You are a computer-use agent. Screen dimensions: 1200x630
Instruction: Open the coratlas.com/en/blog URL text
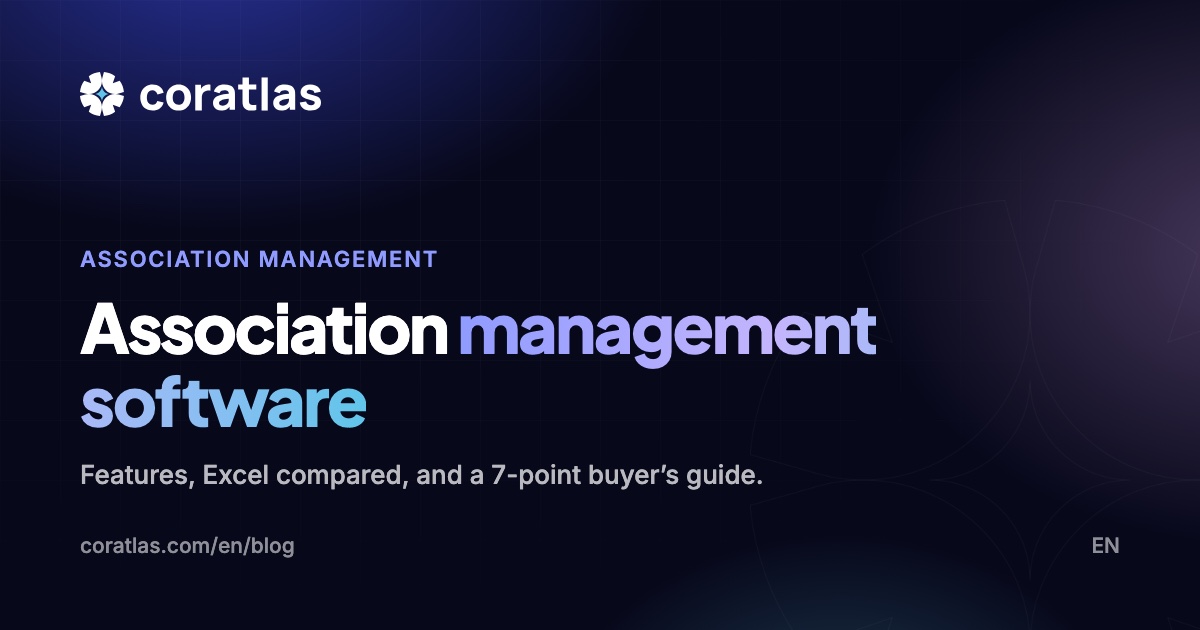[187, 546]
